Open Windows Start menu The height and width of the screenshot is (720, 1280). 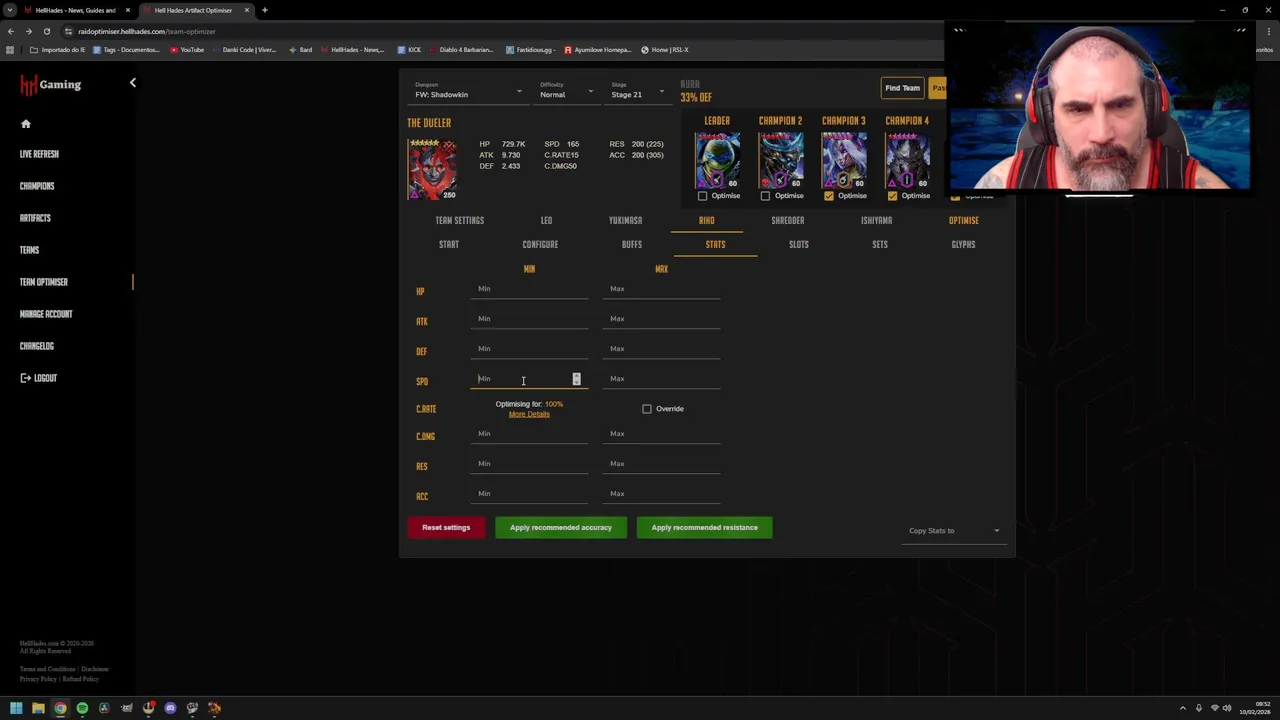16,708
